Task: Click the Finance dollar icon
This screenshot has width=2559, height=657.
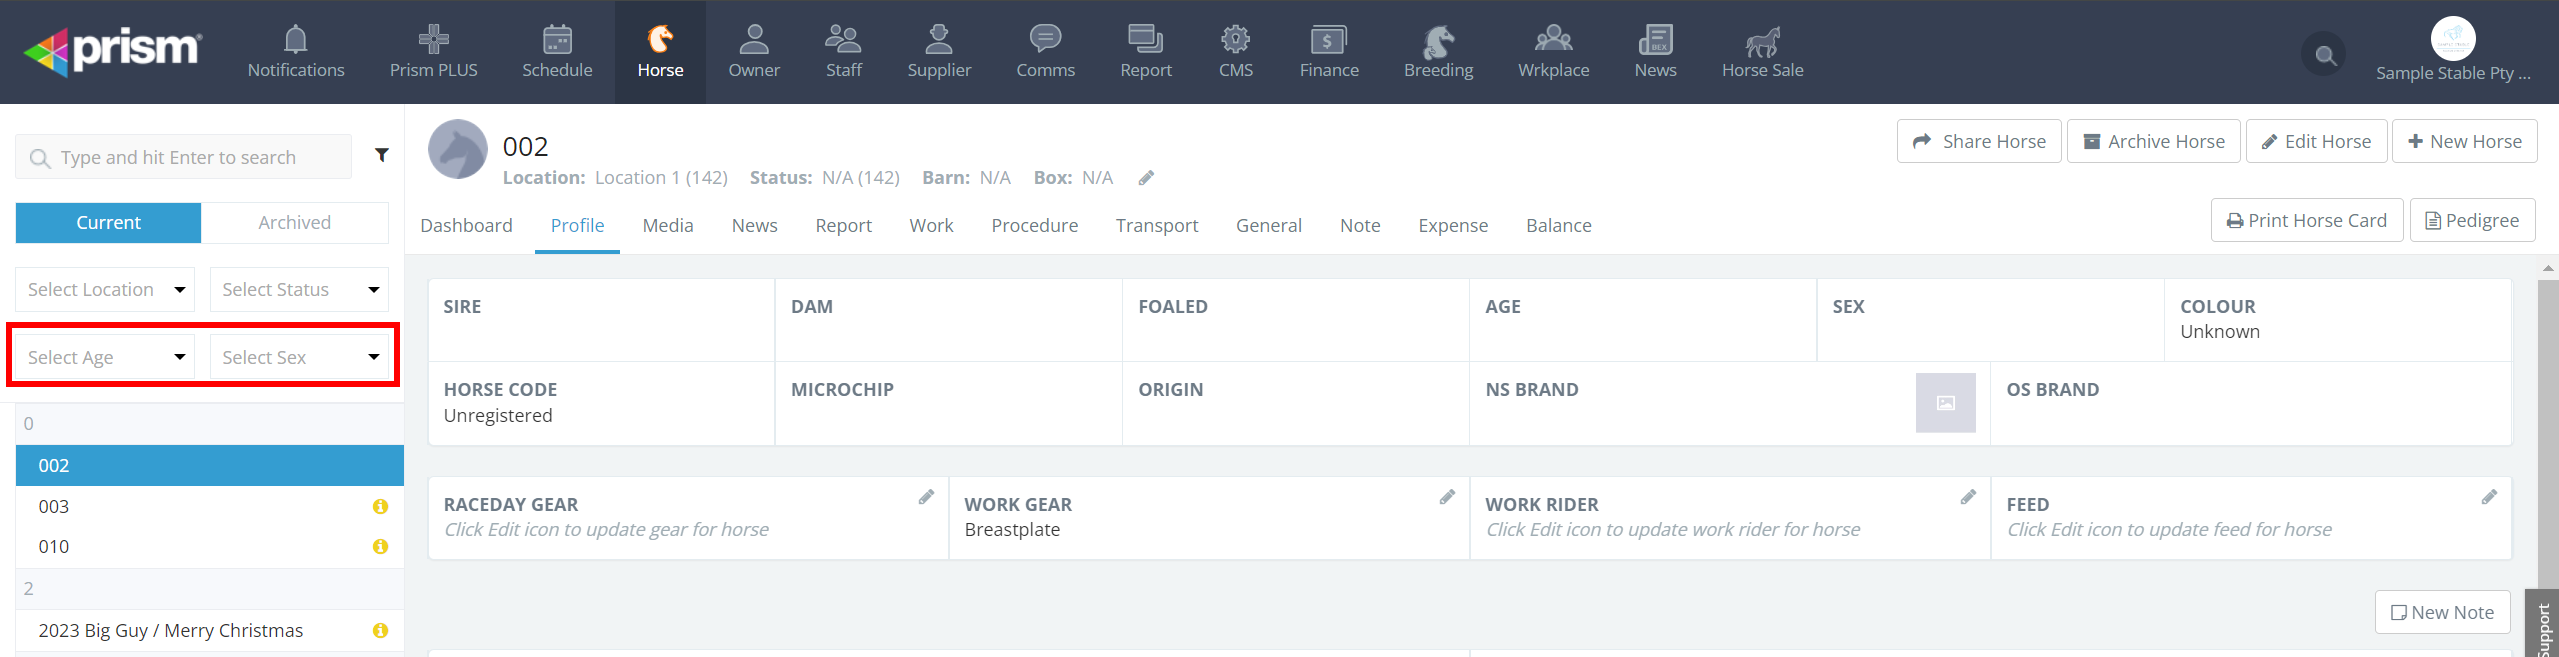Action: coord(1328,40)
